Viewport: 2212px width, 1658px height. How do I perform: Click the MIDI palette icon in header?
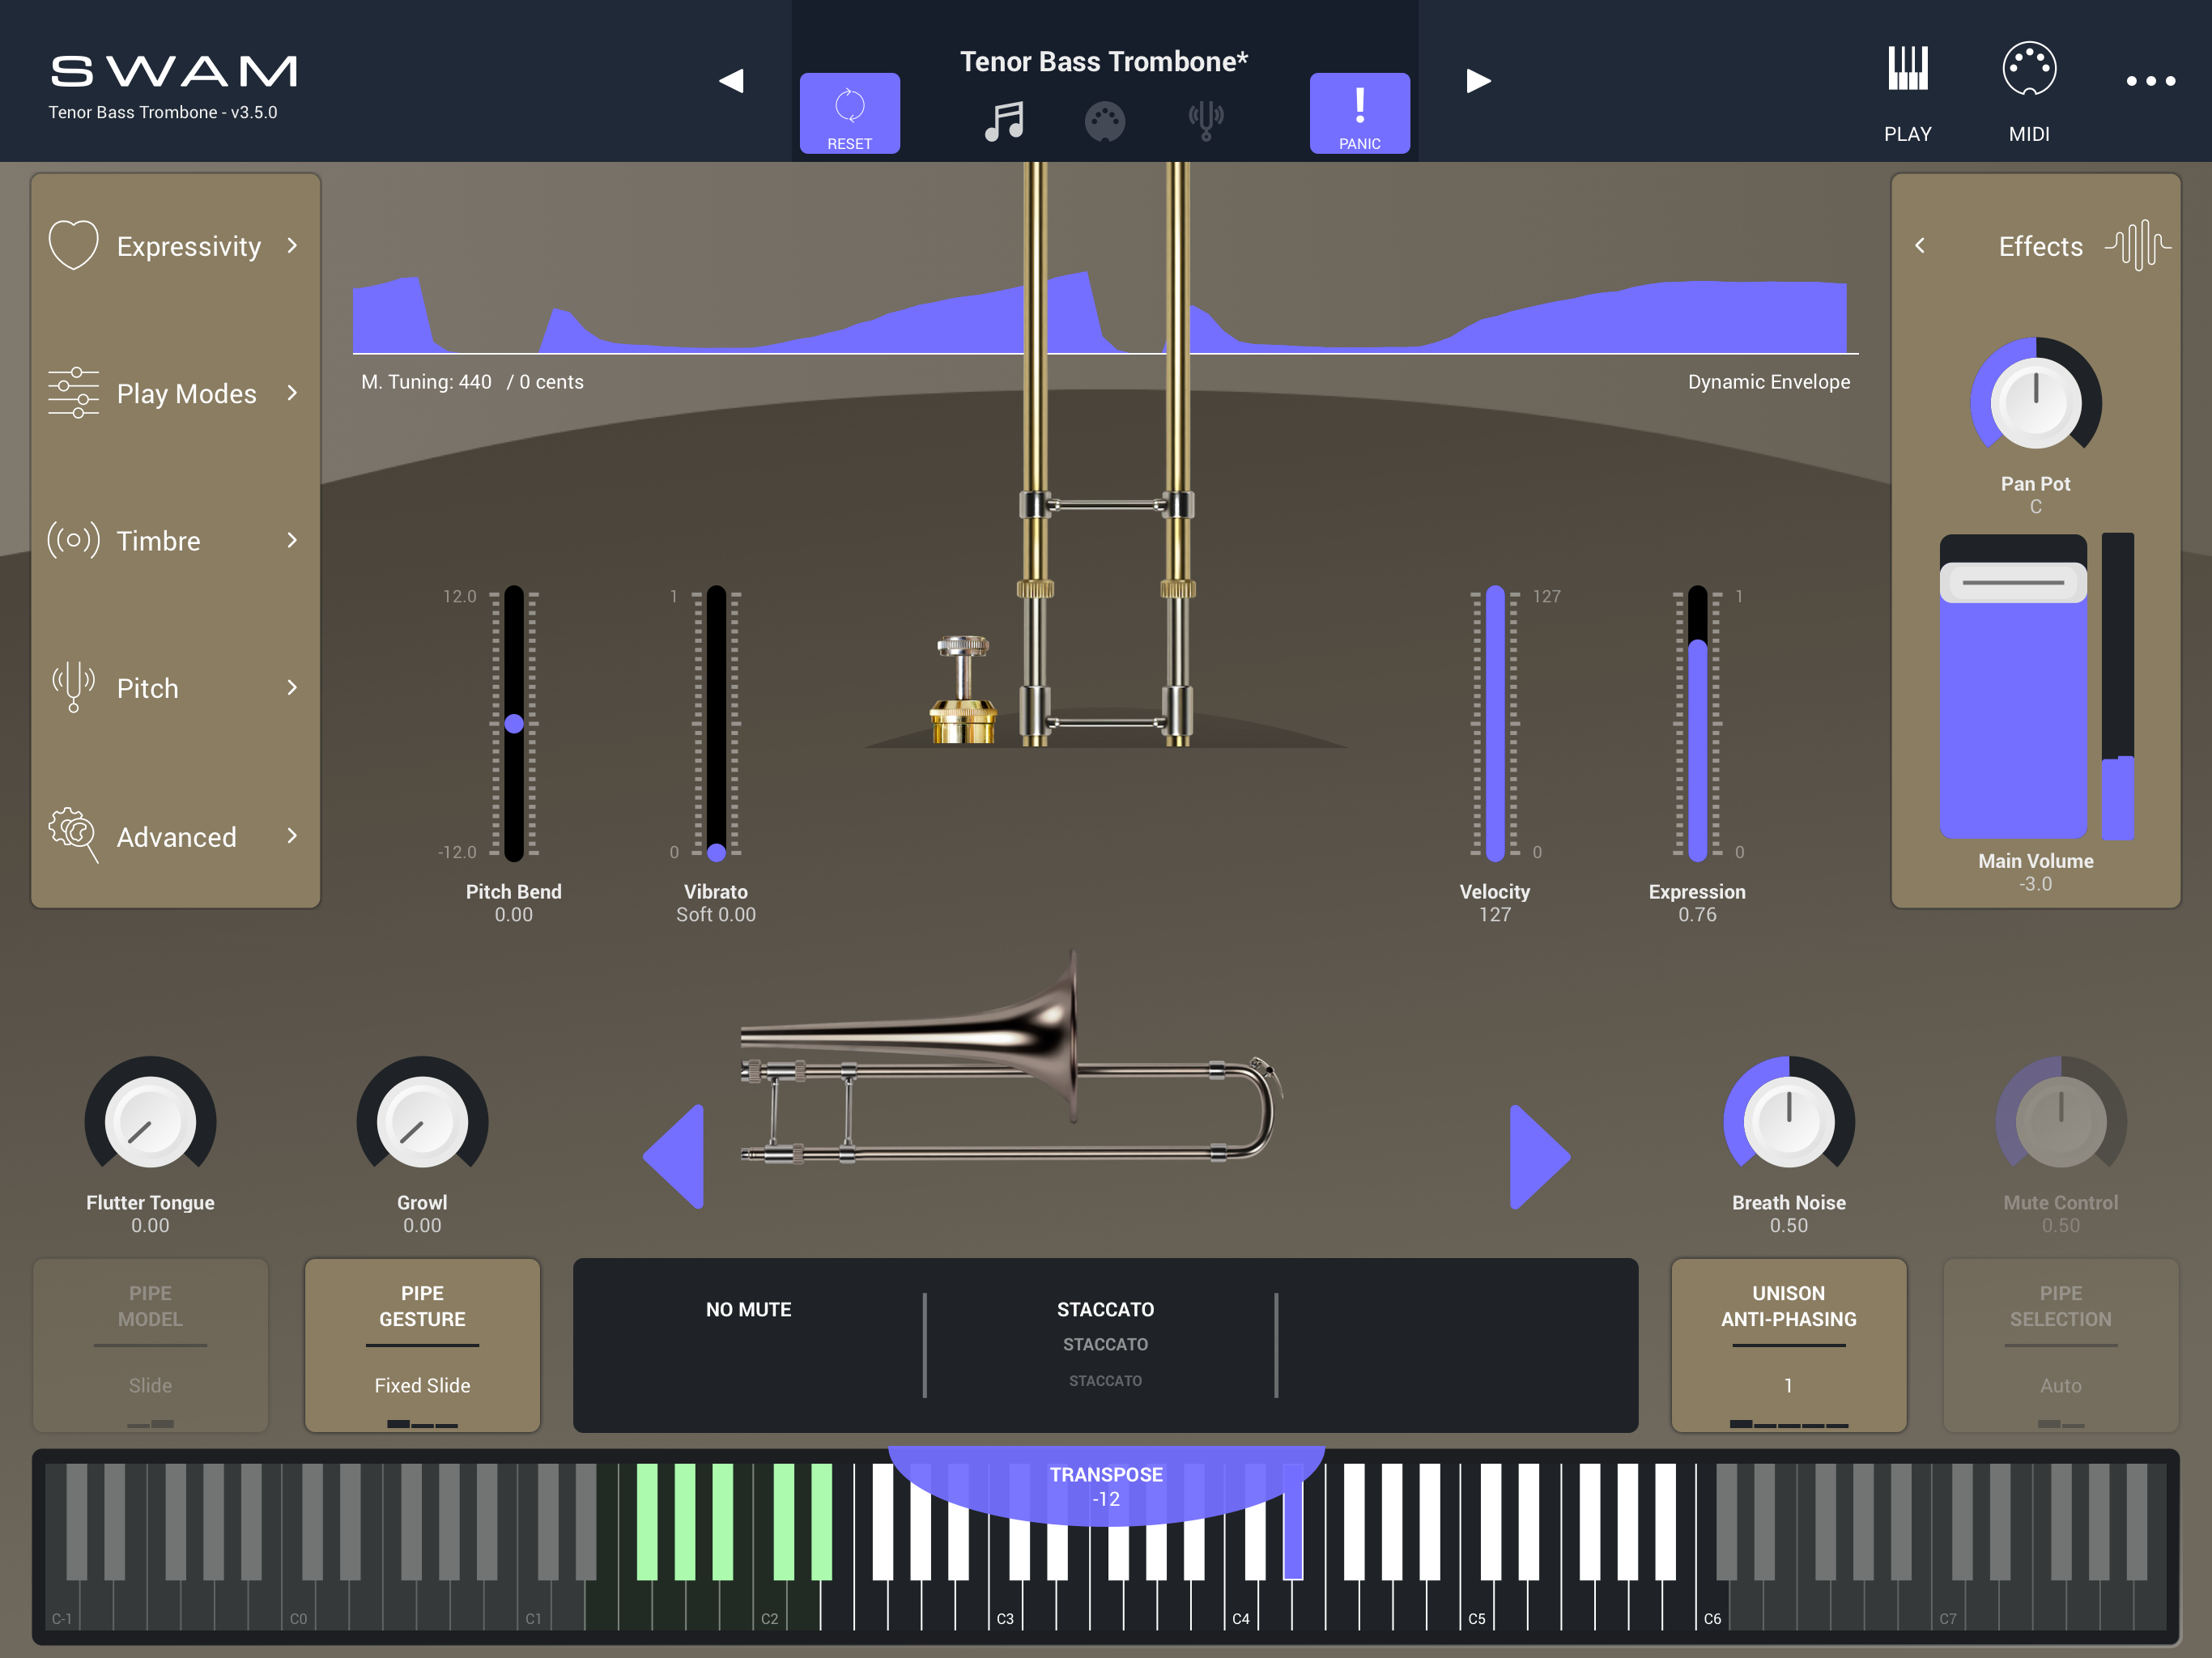(1104, 122)
